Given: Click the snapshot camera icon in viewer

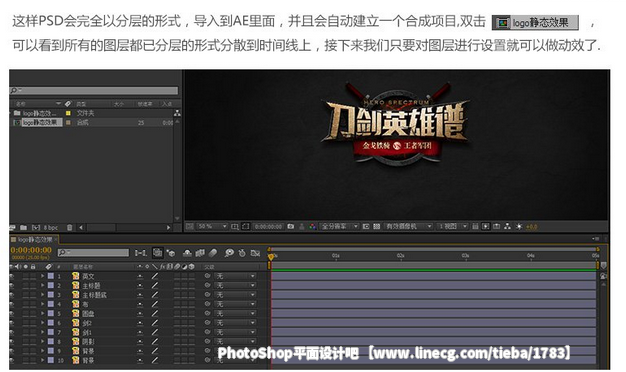Looking at the screenshot, I should pos(291,226).
